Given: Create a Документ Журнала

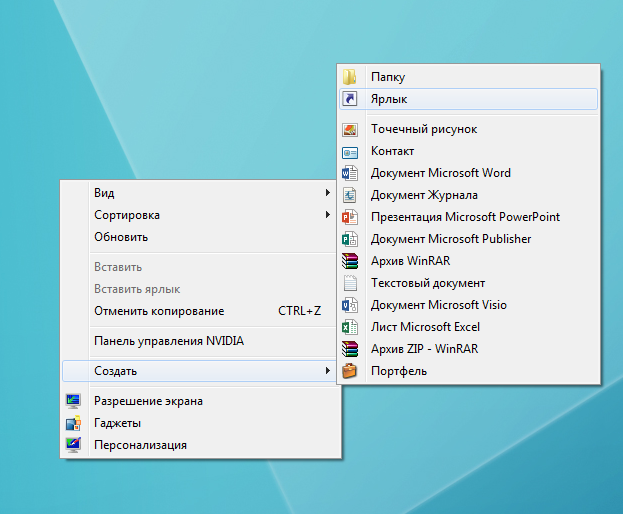Looking at the screenshot, I should (468, 195).
